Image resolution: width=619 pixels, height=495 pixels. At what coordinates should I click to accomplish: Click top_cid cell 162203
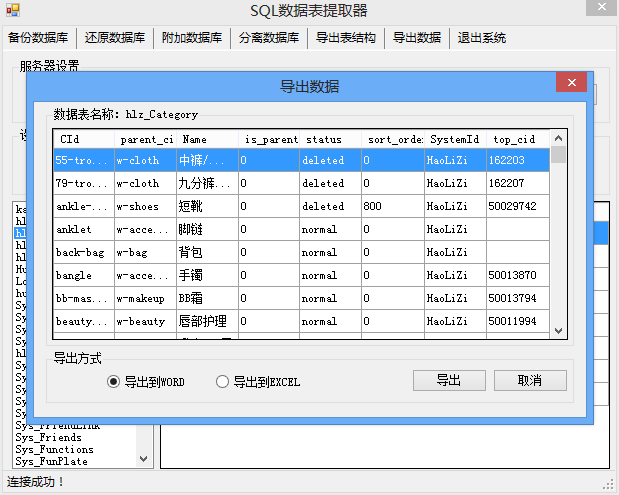coord(518,160)
